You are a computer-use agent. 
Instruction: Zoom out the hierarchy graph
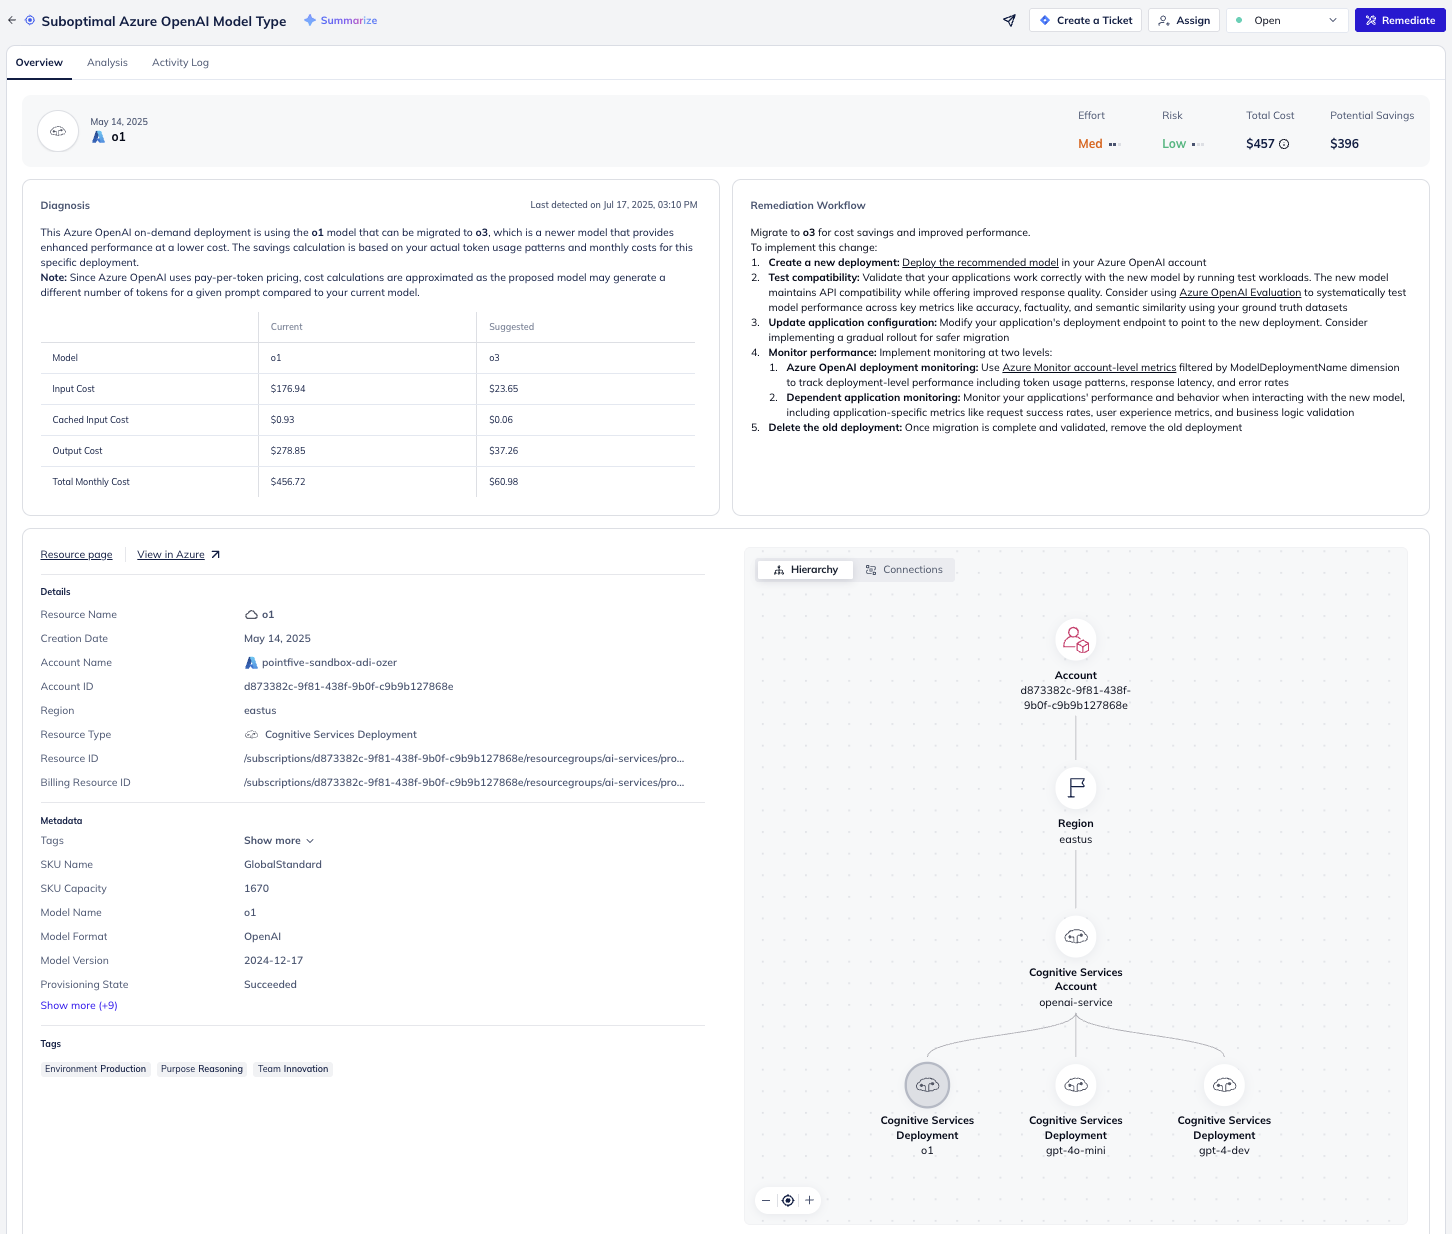pos(766,1200)
